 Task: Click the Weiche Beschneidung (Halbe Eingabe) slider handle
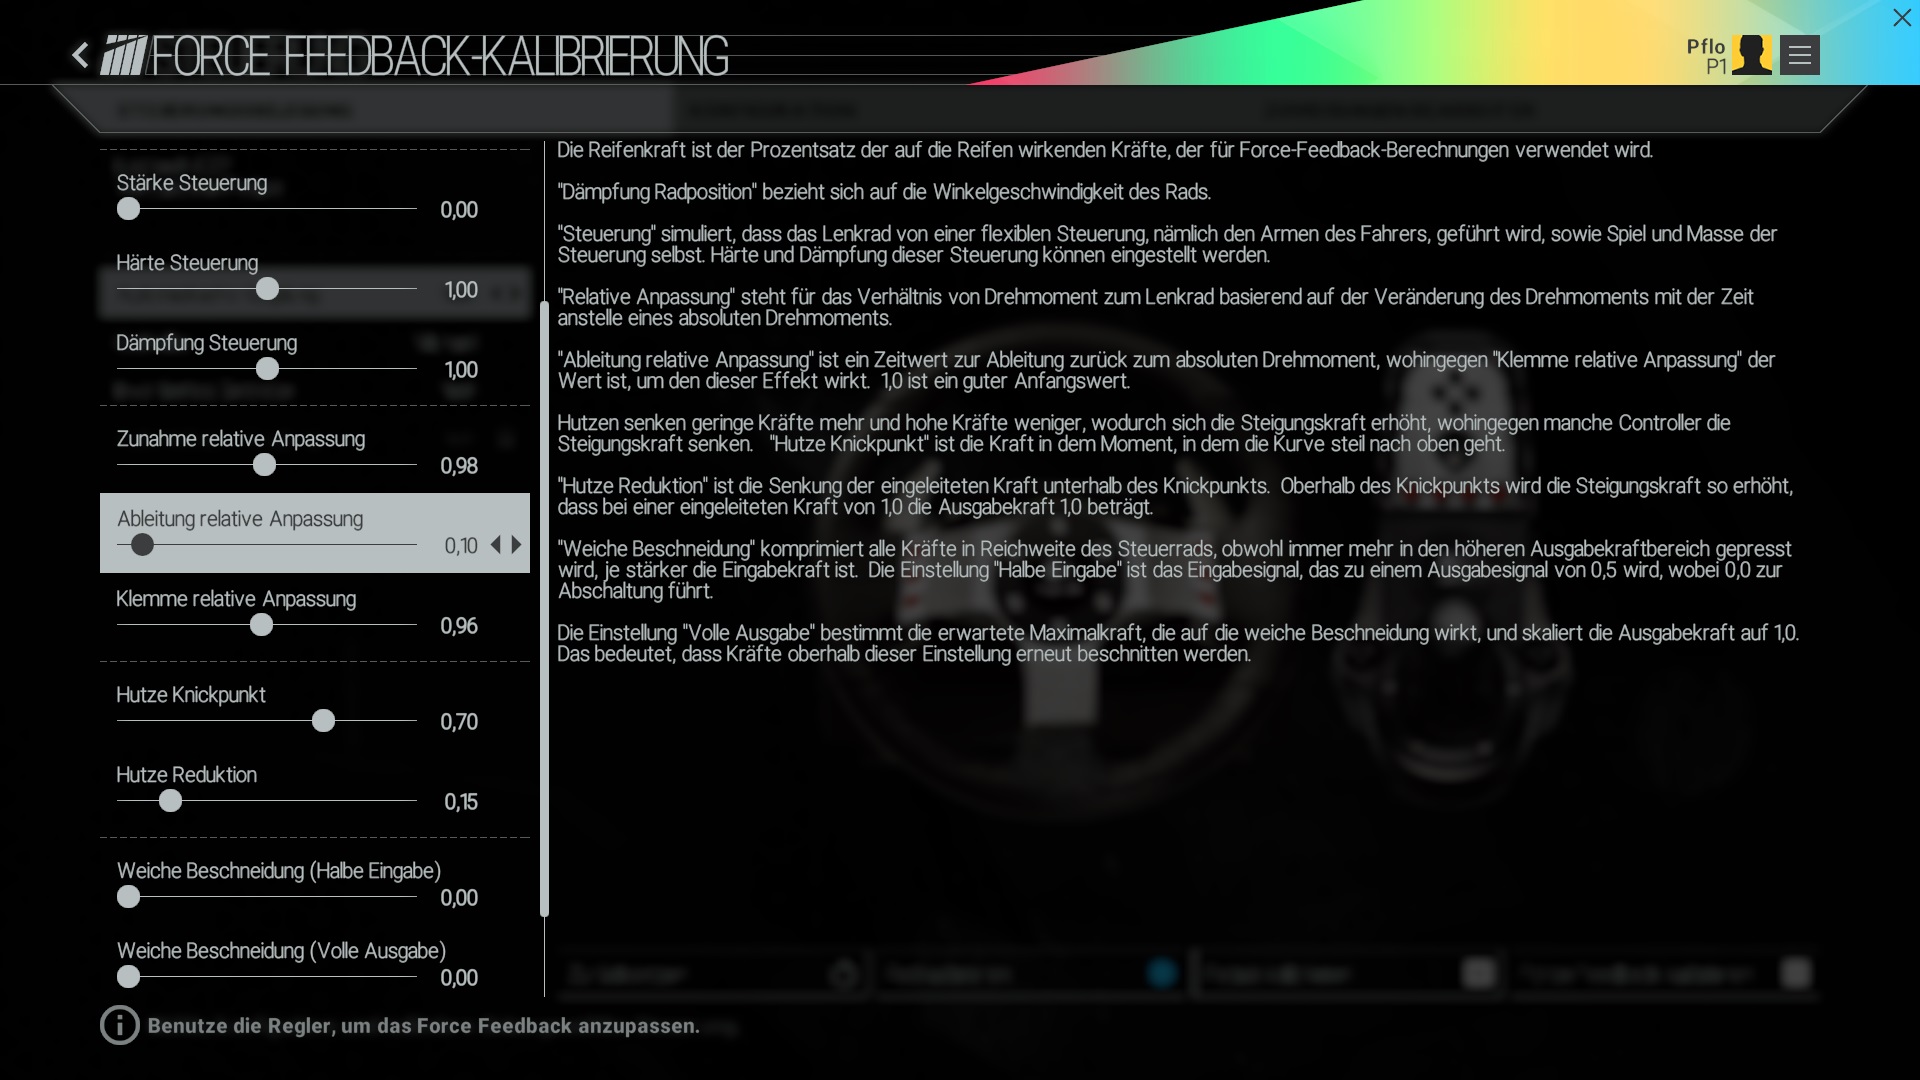128,897
